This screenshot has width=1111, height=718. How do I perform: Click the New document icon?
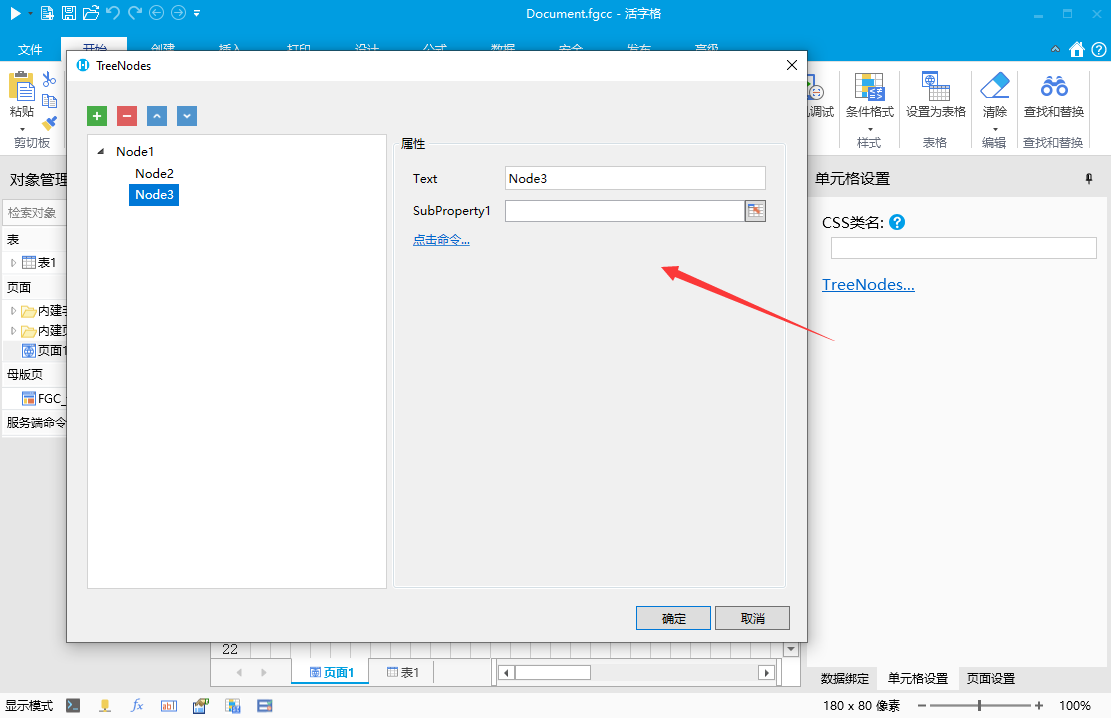[47, 13]
